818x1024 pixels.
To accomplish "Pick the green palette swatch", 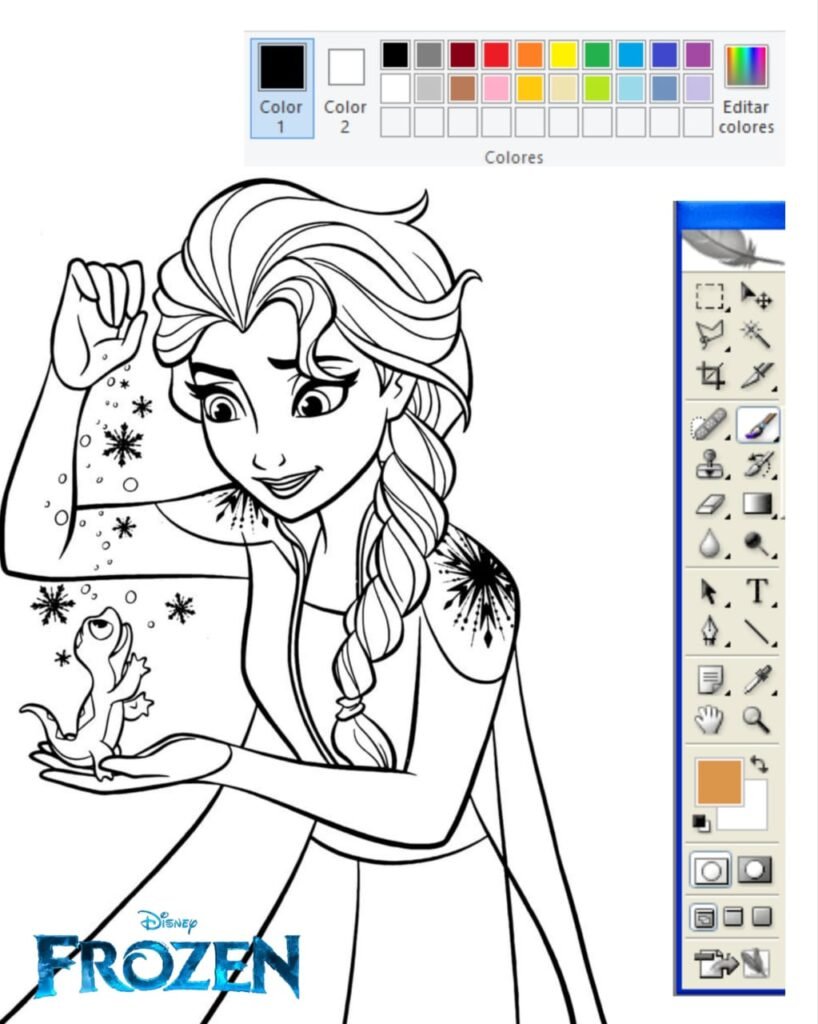I will (597, 54).
